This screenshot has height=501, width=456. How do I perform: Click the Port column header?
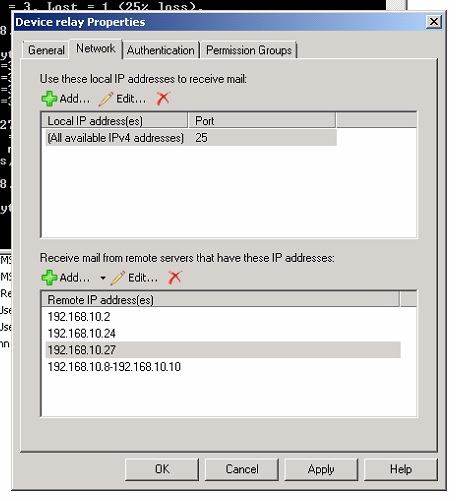[262, 121]
